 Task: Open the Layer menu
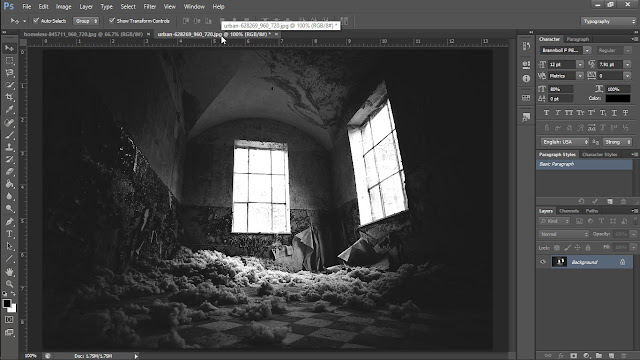click(86, 7)
